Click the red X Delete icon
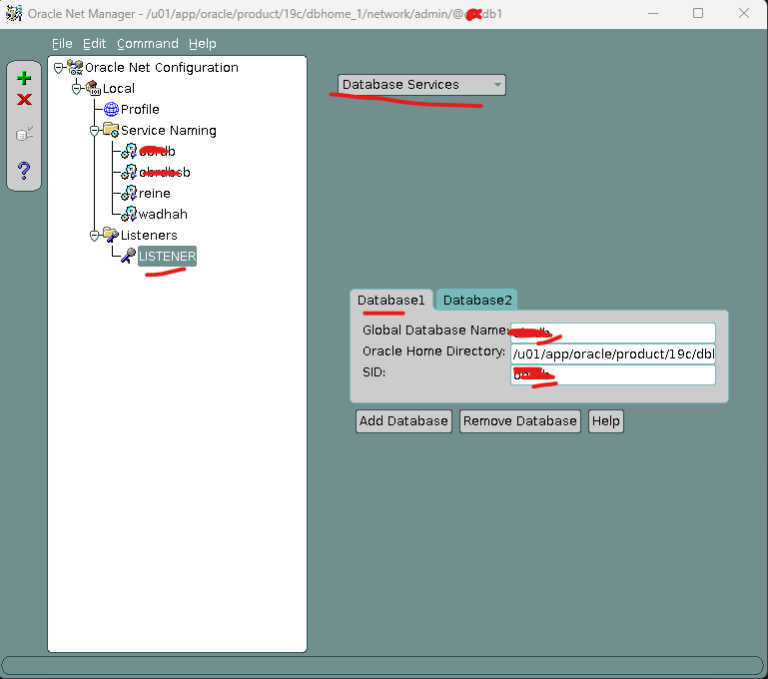 [24, 99]
